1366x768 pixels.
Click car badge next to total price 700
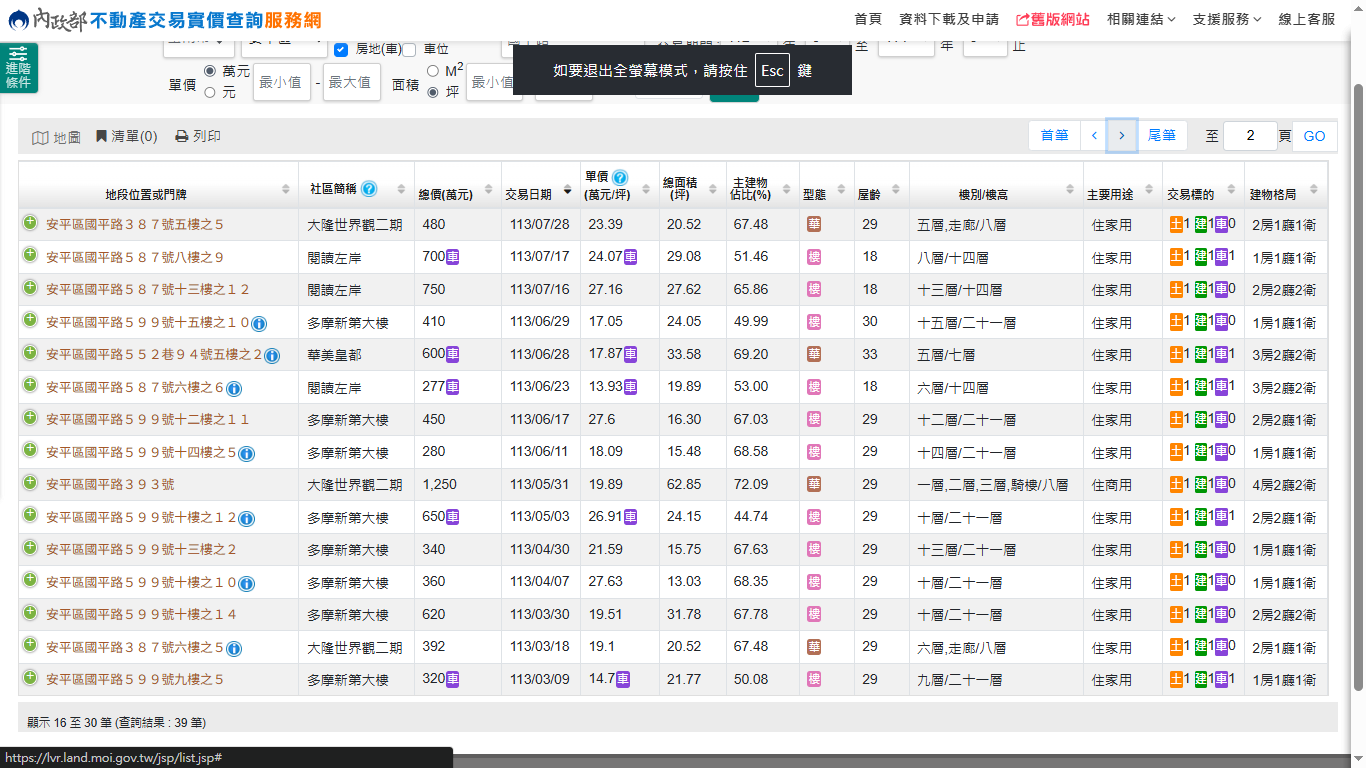click(452, 257)
